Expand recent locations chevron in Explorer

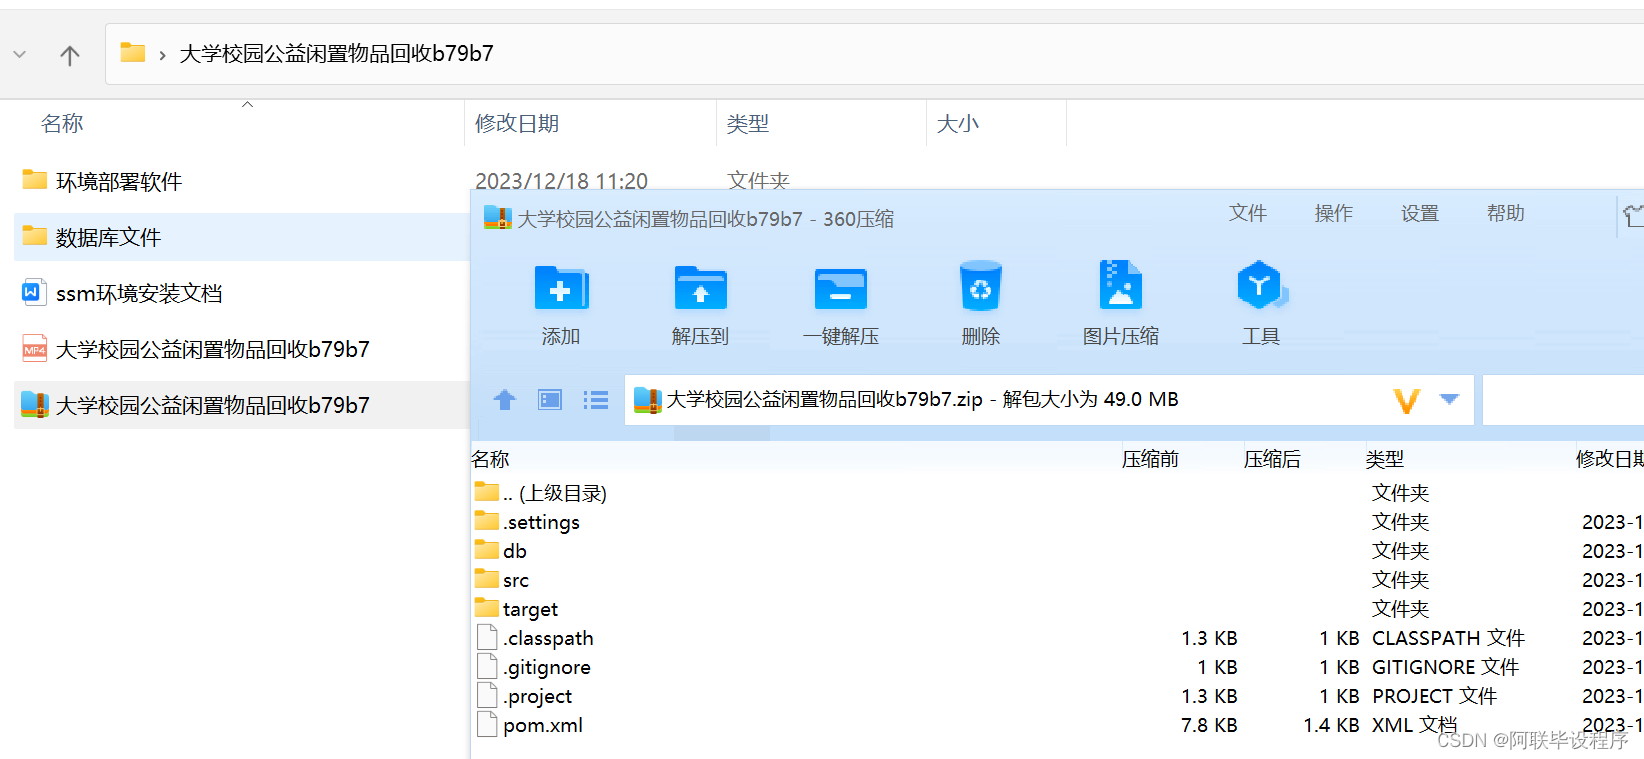[x=20, y=55]
